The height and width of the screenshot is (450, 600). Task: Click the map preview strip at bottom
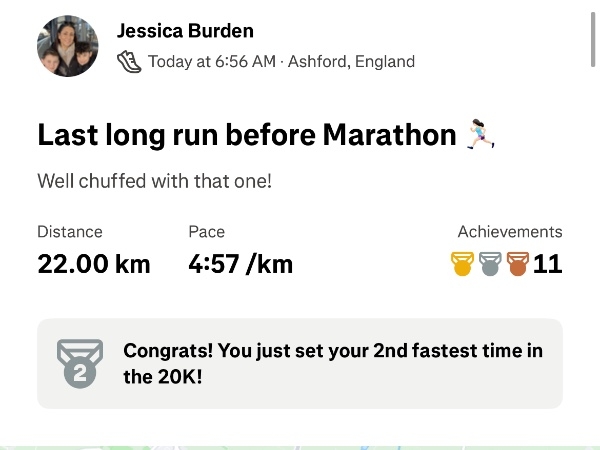click(300, 447)
